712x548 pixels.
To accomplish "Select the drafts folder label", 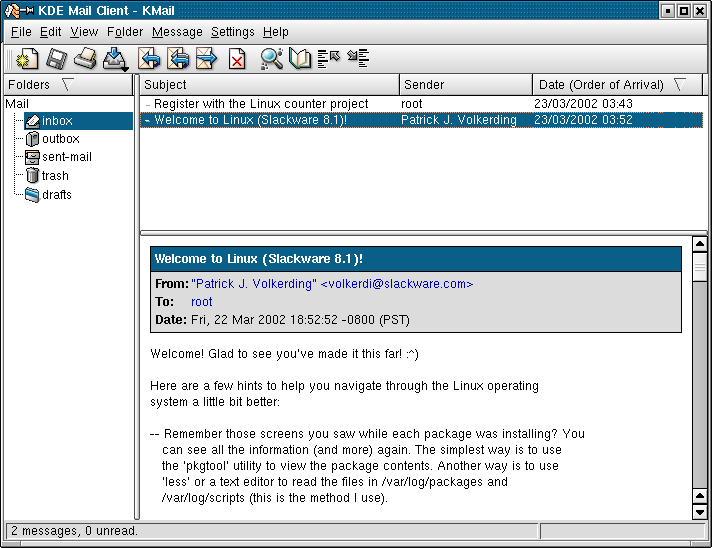I will 57,195.
